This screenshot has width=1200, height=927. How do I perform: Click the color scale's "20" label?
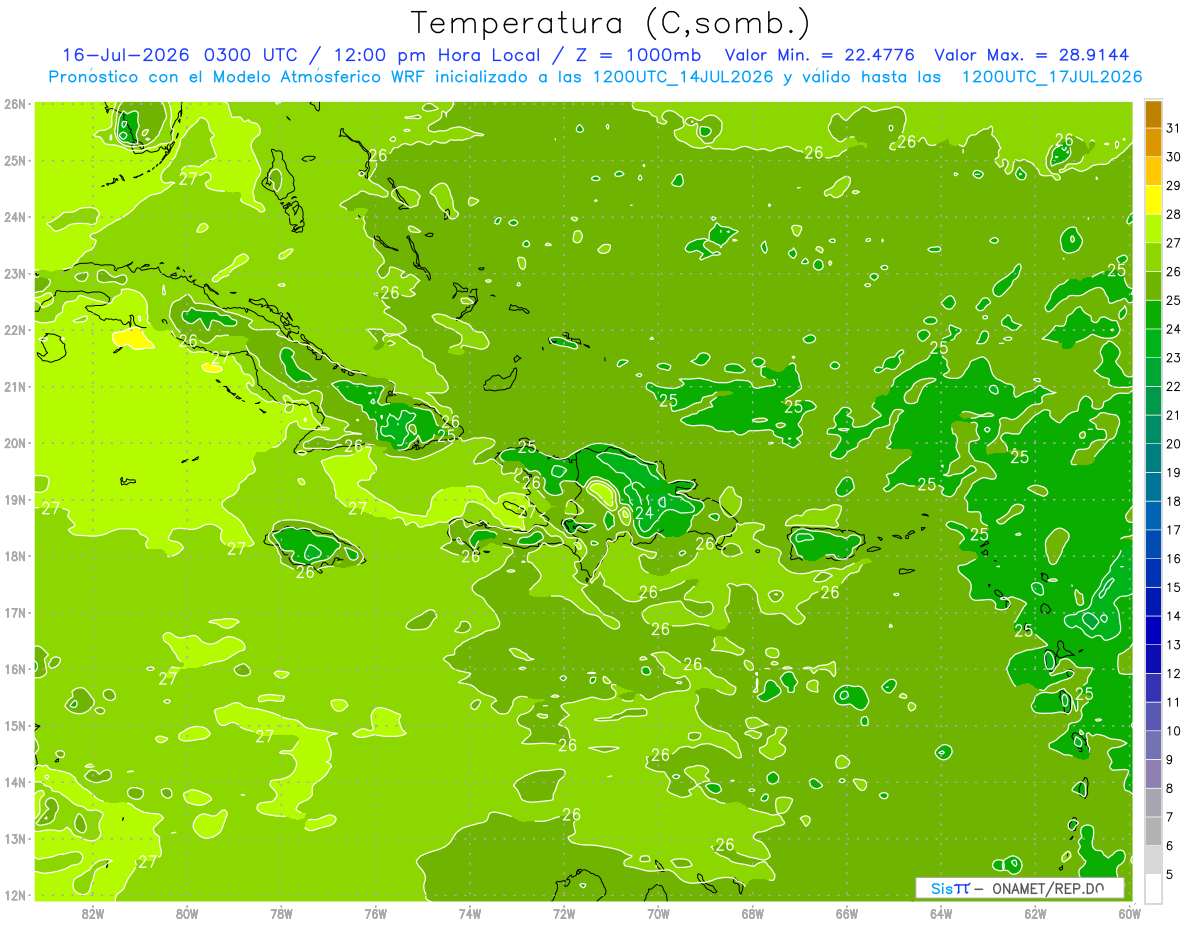click(x=1174, y=444)
